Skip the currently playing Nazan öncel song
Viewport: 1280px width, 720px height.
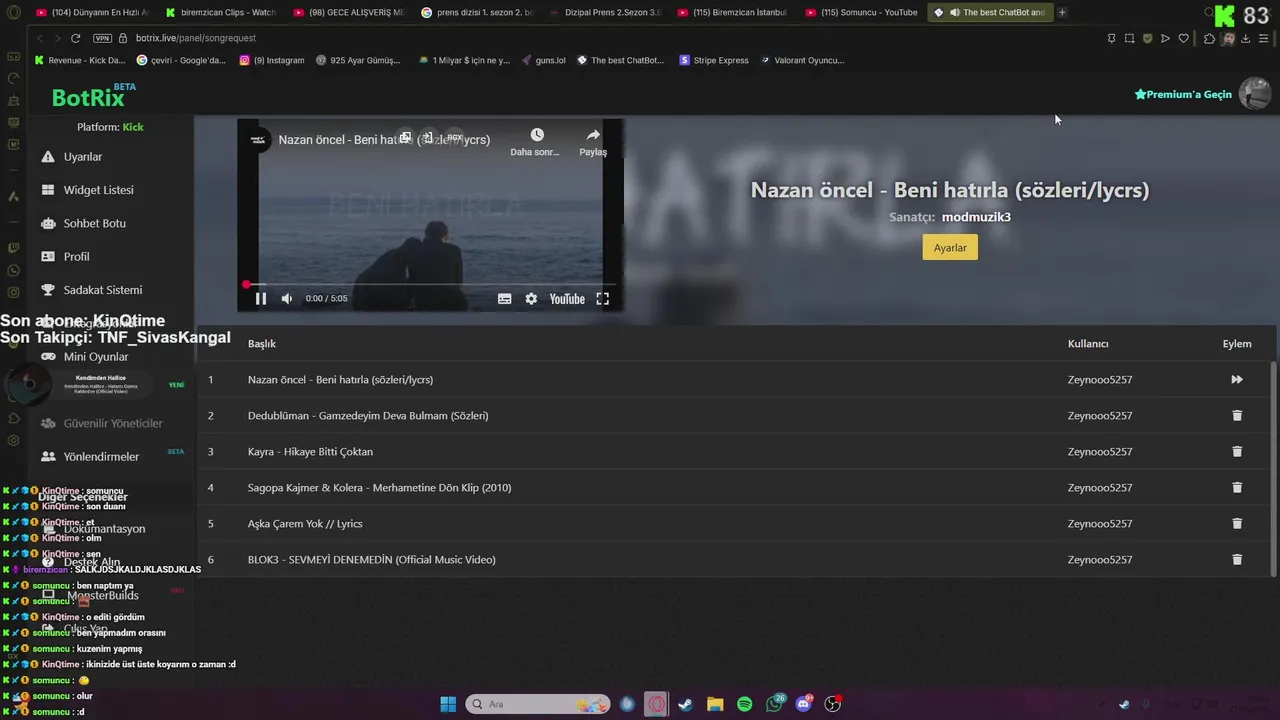click(x=1237, y=379)
